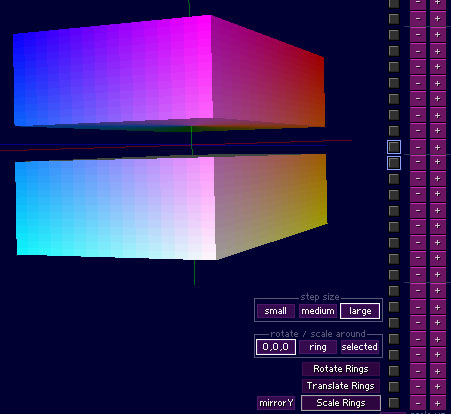Click minus stepper beside lower outlined checkbox
The image size is (451, 414).
click(418, 162)
